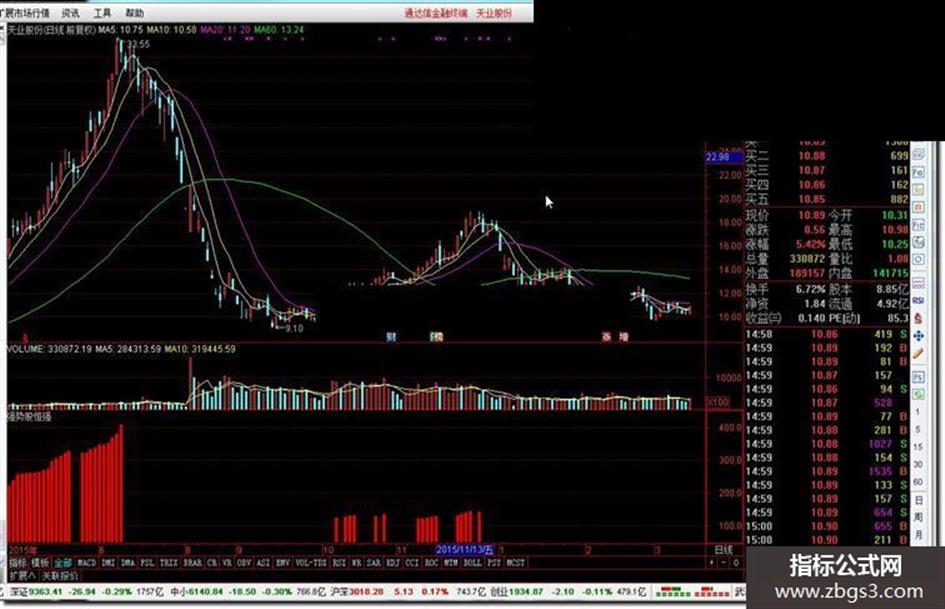
Task: Switch indicator to SAR
Action: coord(374,563)
